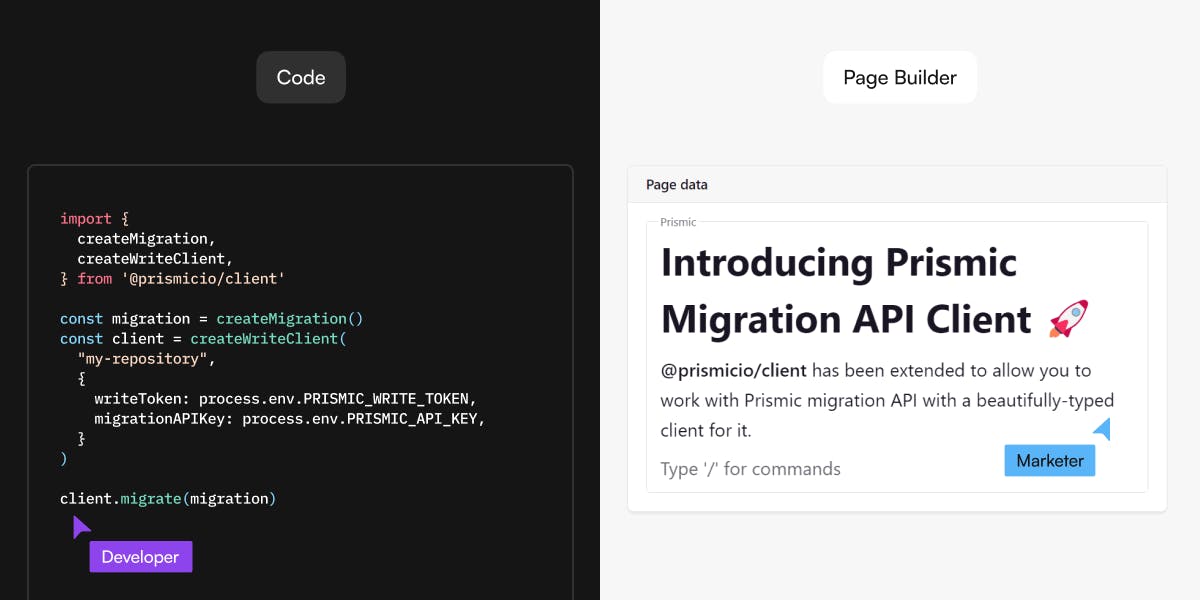Click the Developer cursor label
The width and height of the screenshot is (1200, 600).
(140, 556)
